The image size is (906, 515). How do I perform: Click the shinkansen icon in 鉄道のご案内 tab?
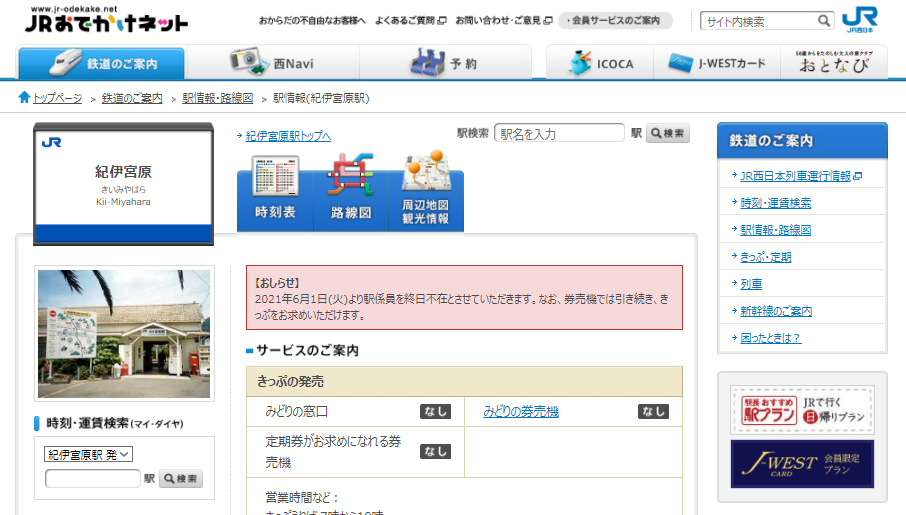(x=65, y=62)
